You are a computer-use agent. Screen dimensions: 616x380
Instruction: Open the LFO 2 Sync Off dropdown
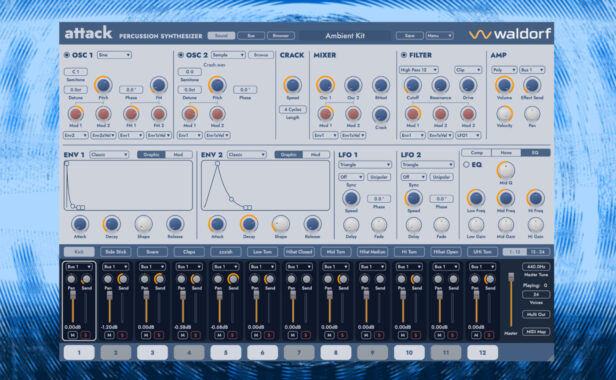pyautogui.click(x=413, y=177)
